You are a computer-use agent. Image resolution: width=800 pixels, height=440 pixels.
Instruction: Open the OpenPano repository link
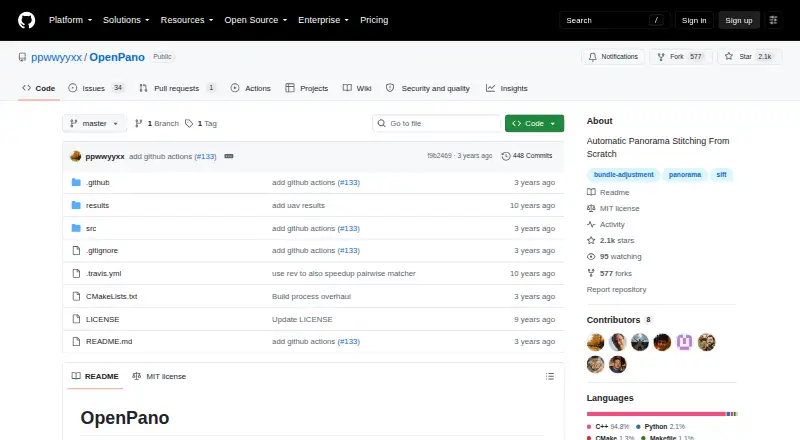[117, 57]
